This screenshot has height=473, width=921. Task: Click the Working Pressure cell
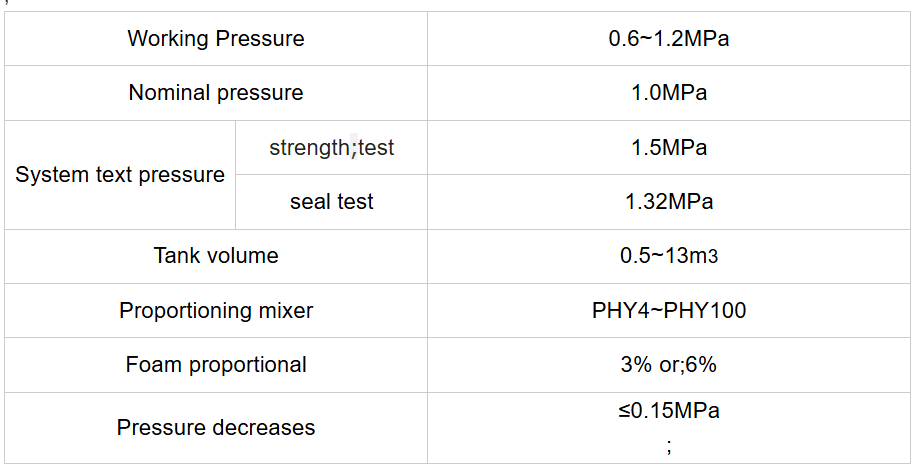click(215, 39)
